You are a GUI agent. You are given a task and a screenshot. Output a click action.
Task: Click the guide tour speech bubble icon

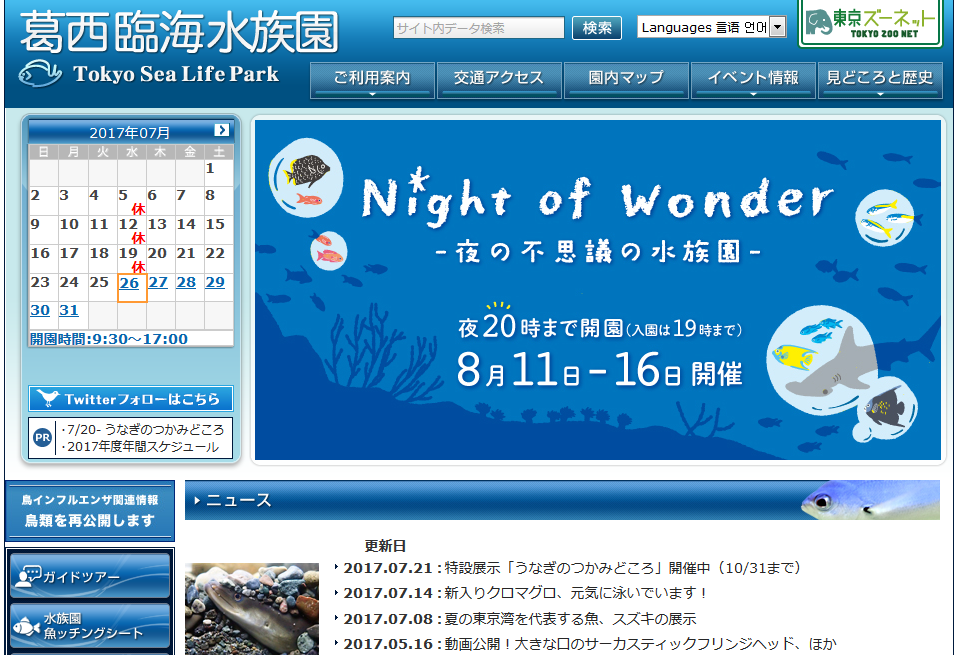28,576
